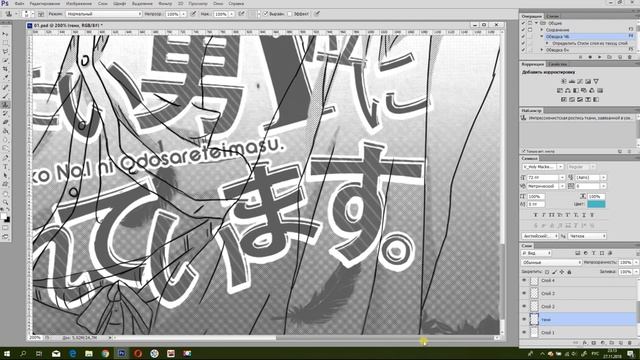
Task: Select the Brush tool
Action: (5, 96)
